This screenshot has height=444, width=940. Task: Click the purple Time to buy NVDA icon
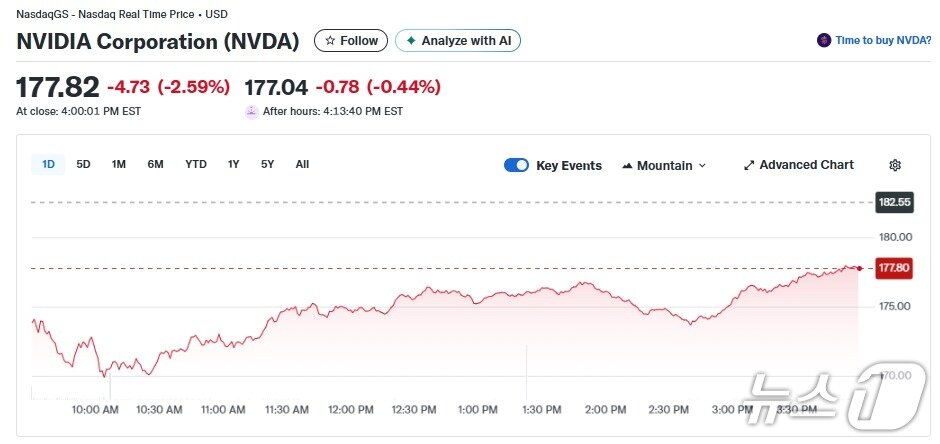tap(824, 41)
